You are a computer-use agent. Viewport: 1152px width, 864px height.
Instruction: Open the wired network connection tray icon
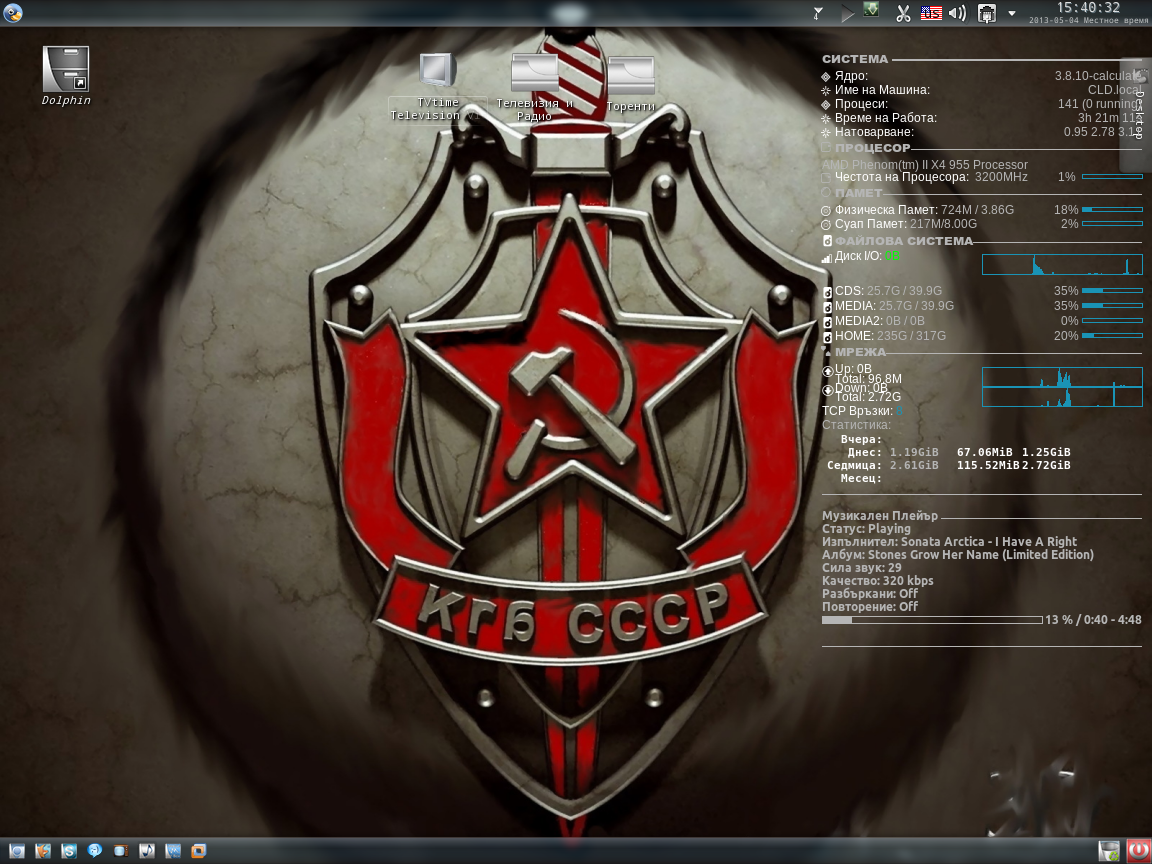tap(986, 13)
